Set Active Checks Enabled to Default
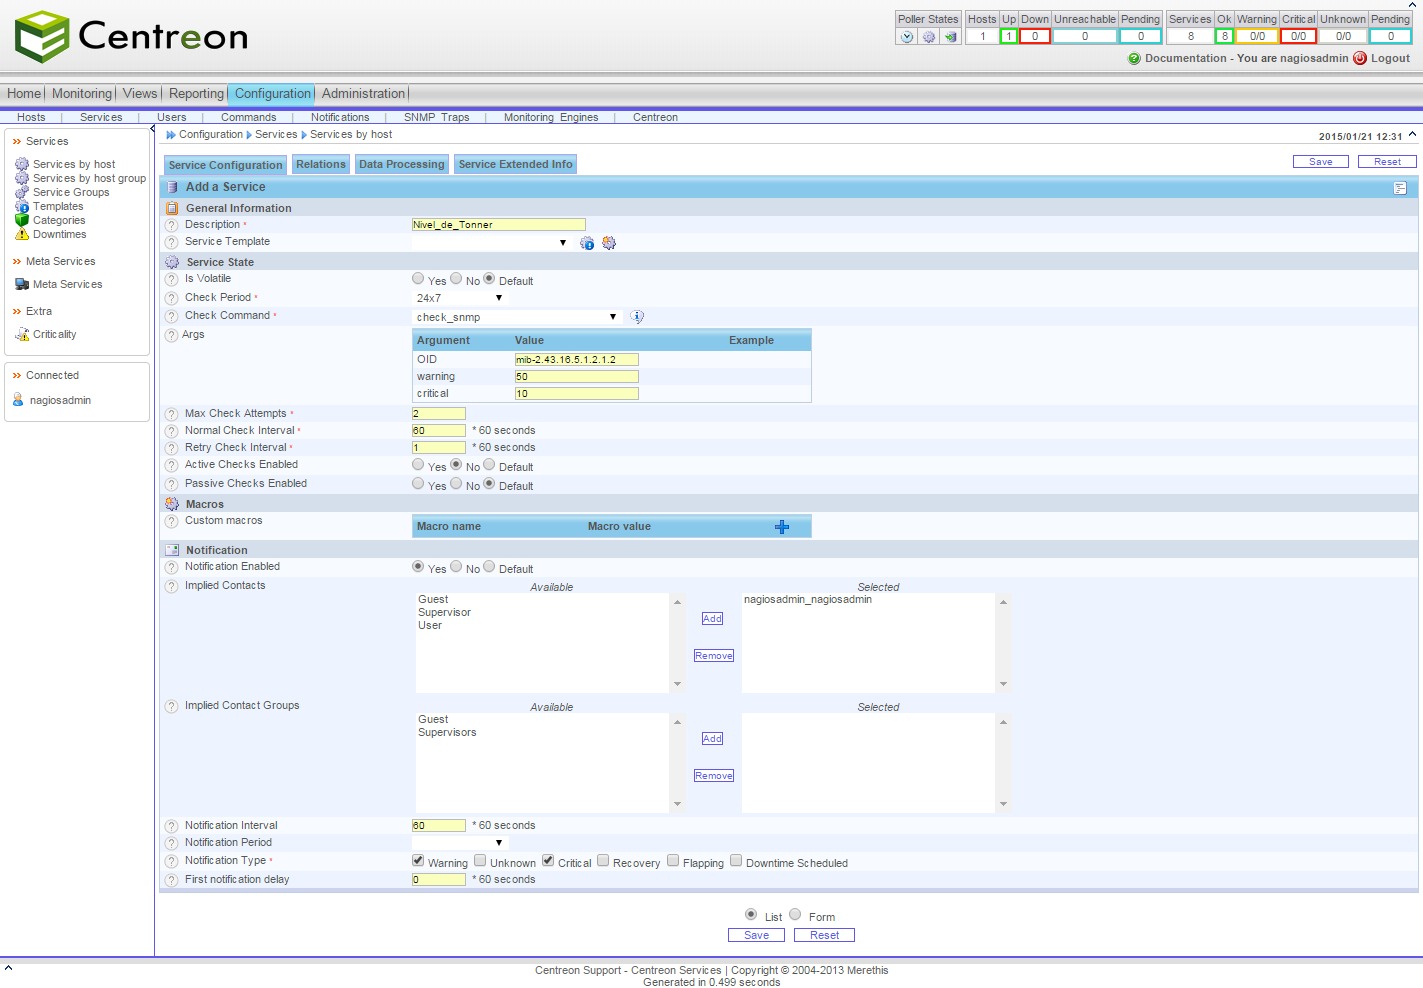 click(x=489, y=465)
